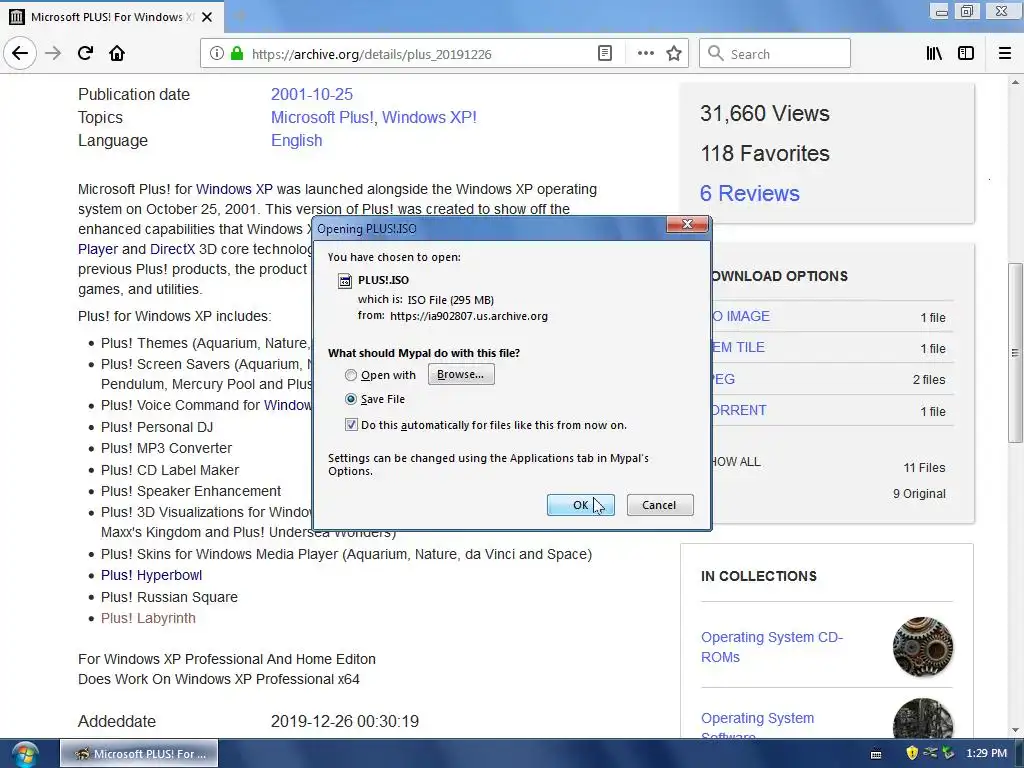This screenshot has width=1024, height=768.
Task: Click the Browse... button
Action: pos(461,374)
